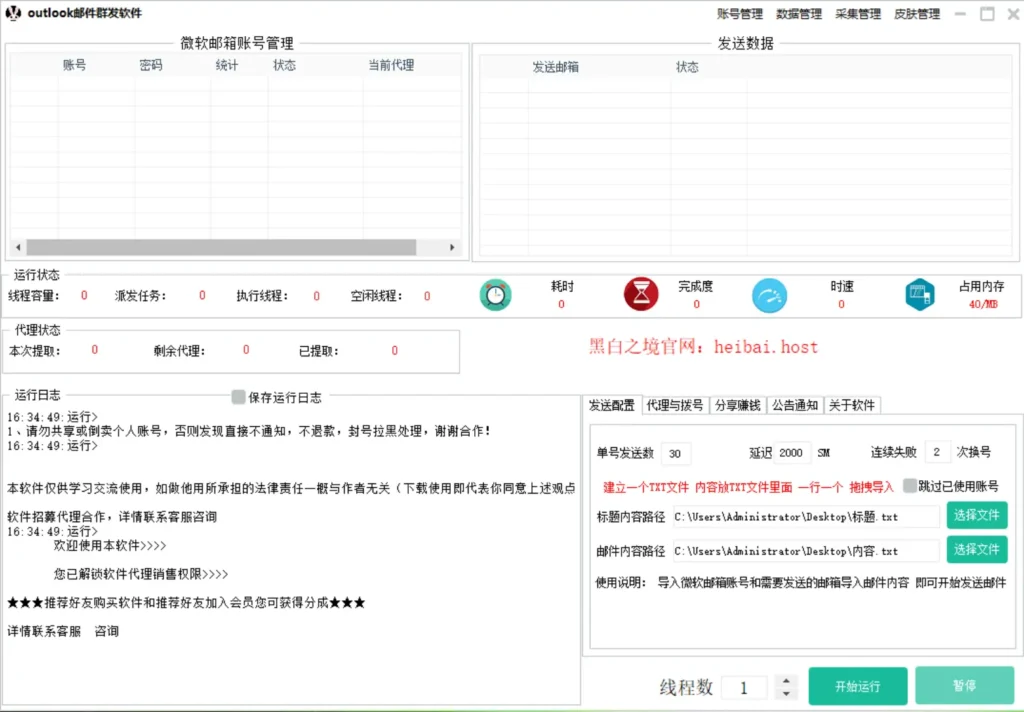Close the outlook邮件群发软件 window
Viewport: 1024px width, 712px height.
click(x=1013, y=14)
